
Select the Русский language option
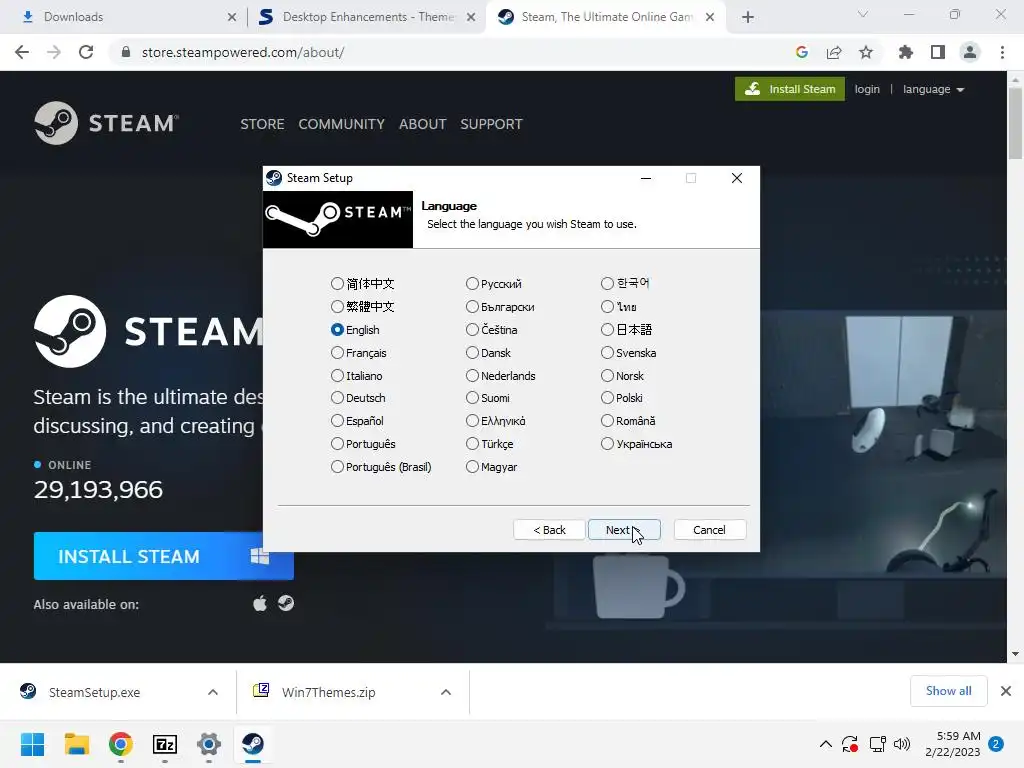472,283
